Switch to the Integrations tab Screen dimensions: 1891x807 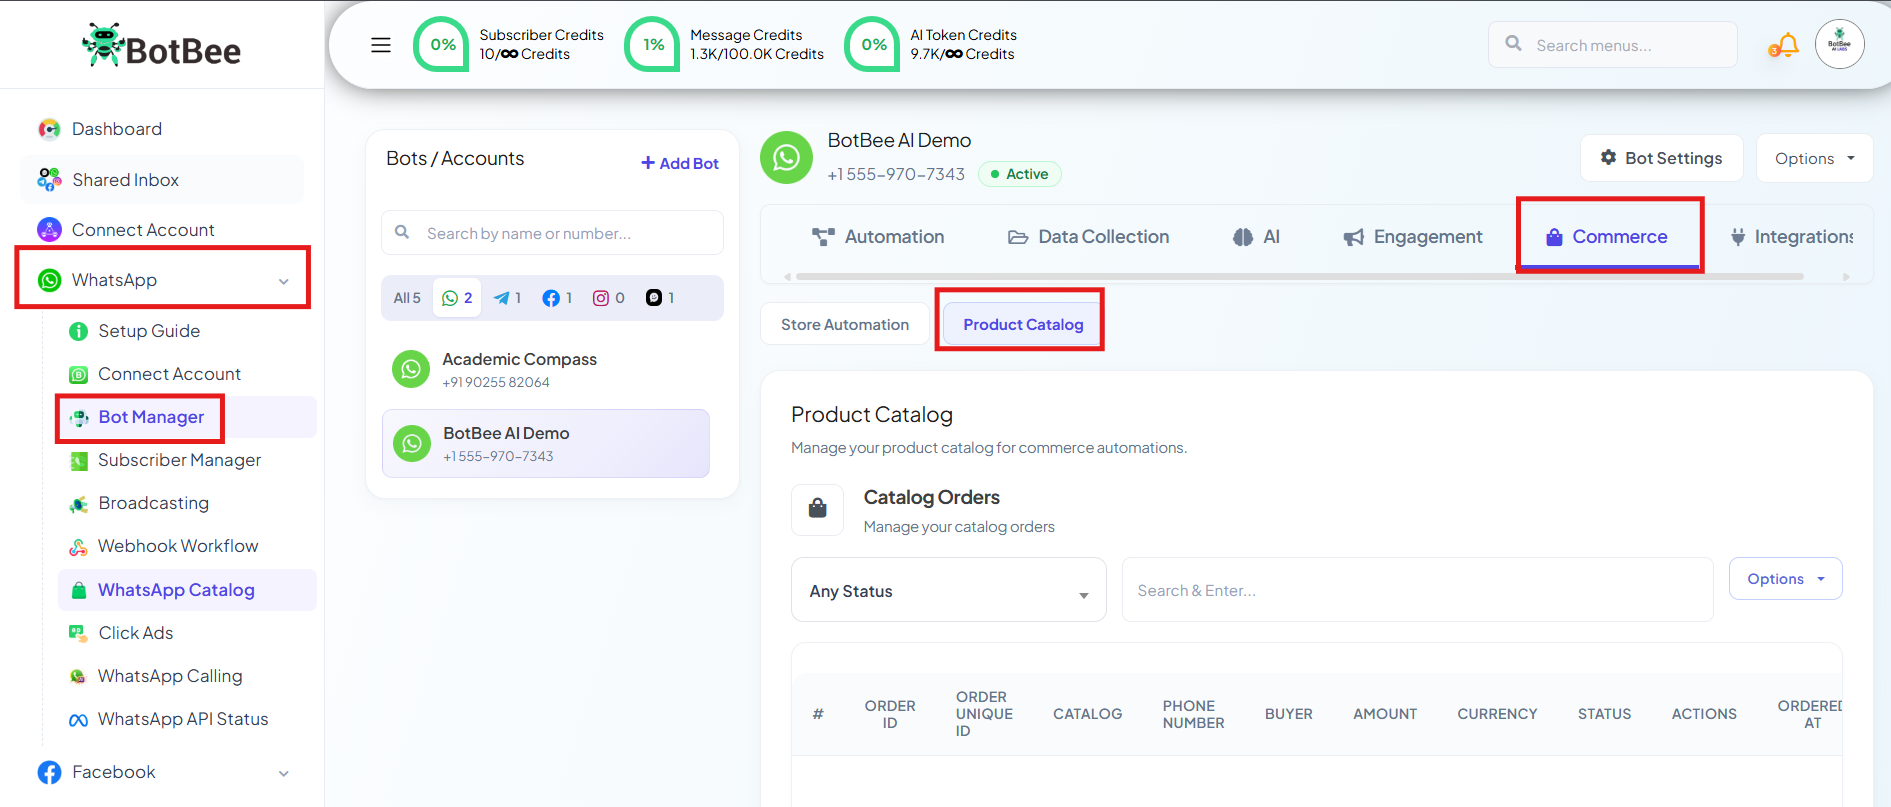click(1791, 237)
